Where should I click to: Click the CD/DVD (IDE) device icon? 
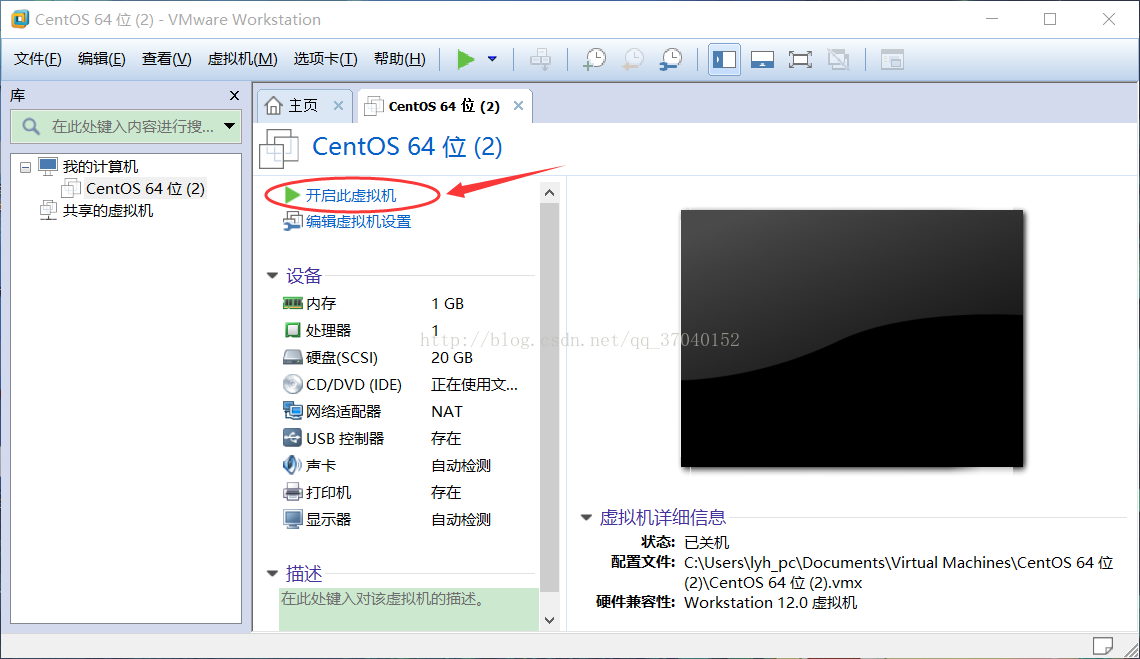coord(292,384)
